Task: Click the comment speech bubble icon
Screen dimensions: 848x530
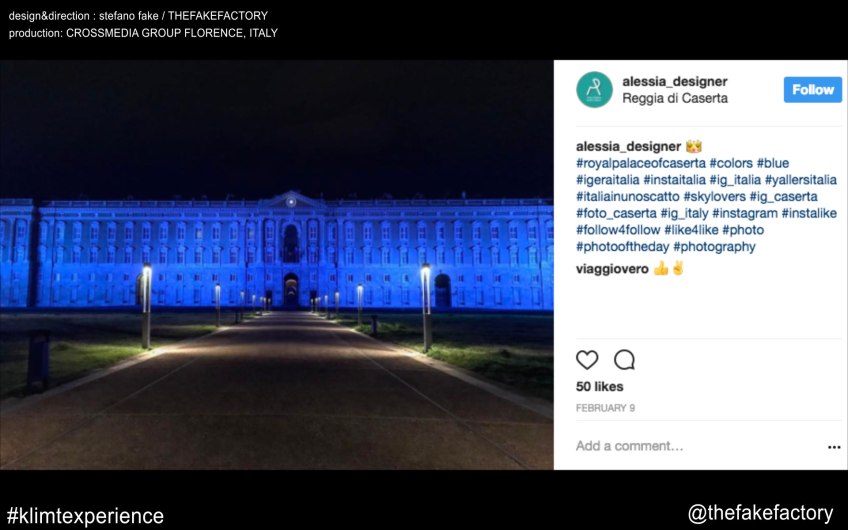Action: click(x=624, y=360)
